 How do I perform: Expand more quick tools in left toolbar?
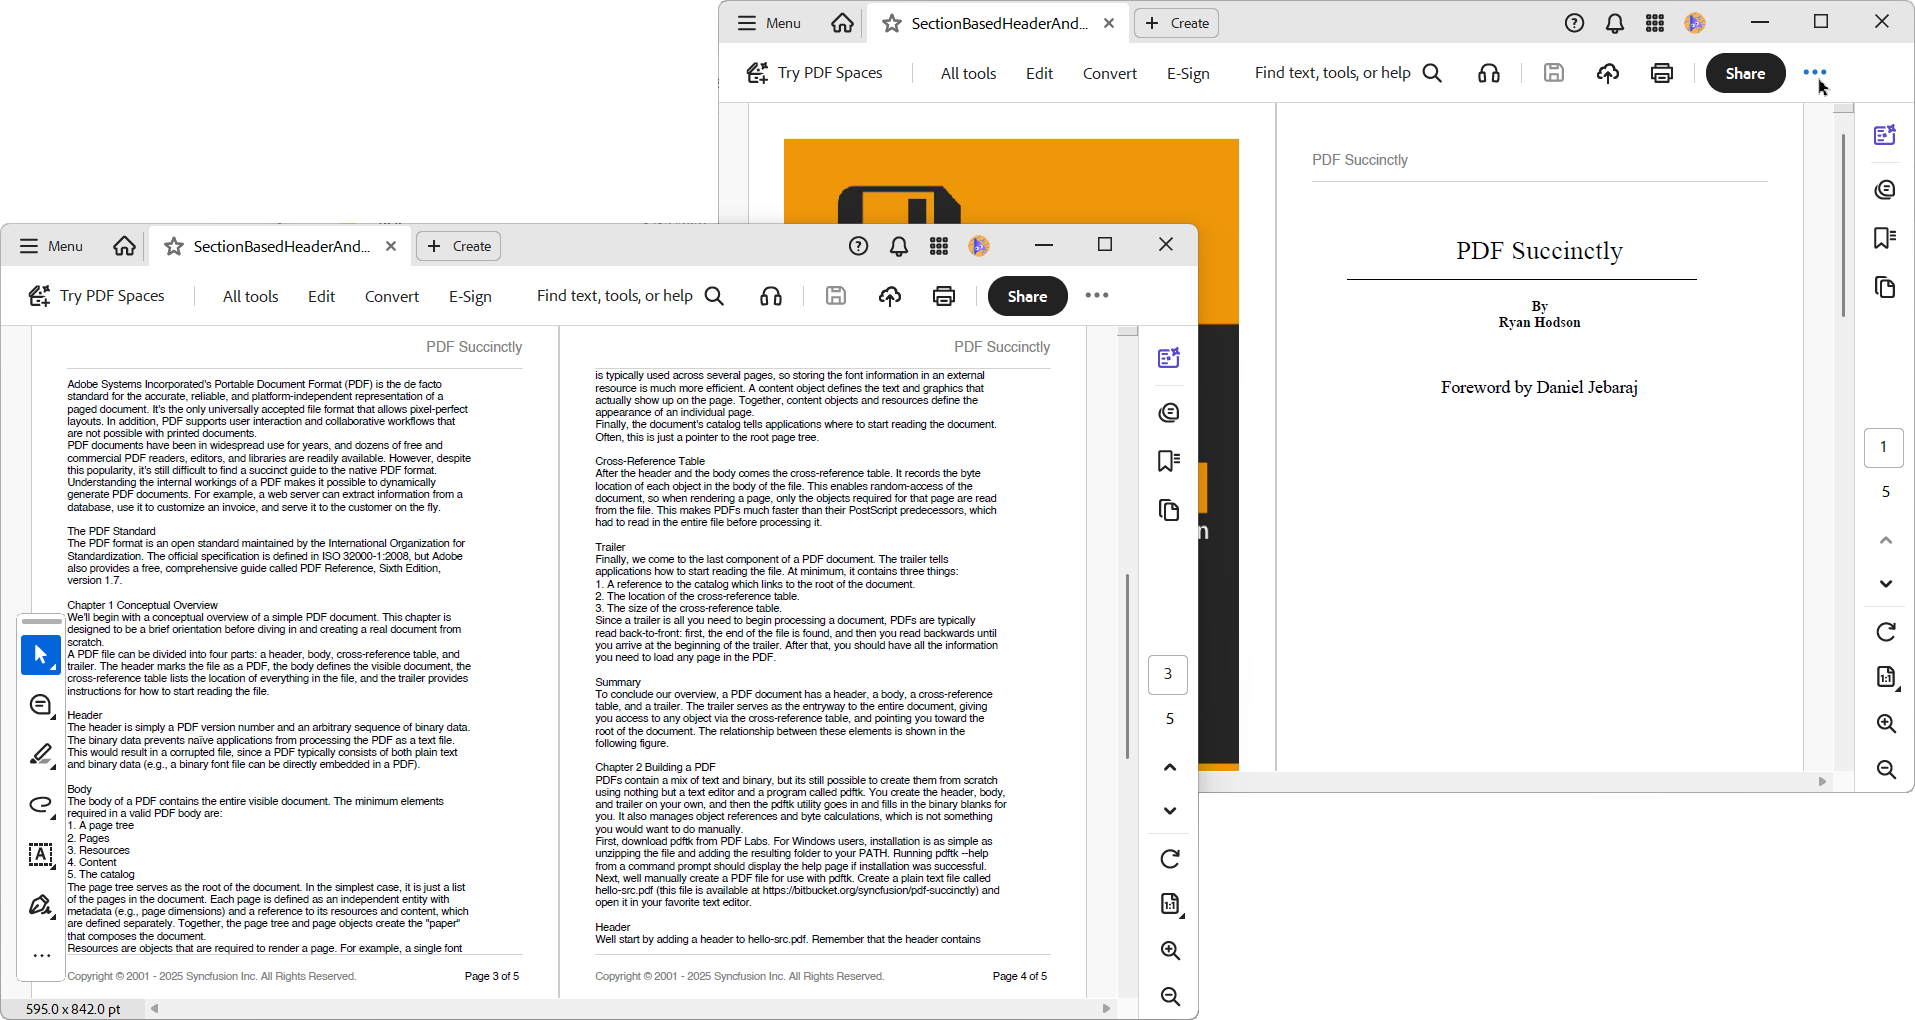tap(41, 956)
